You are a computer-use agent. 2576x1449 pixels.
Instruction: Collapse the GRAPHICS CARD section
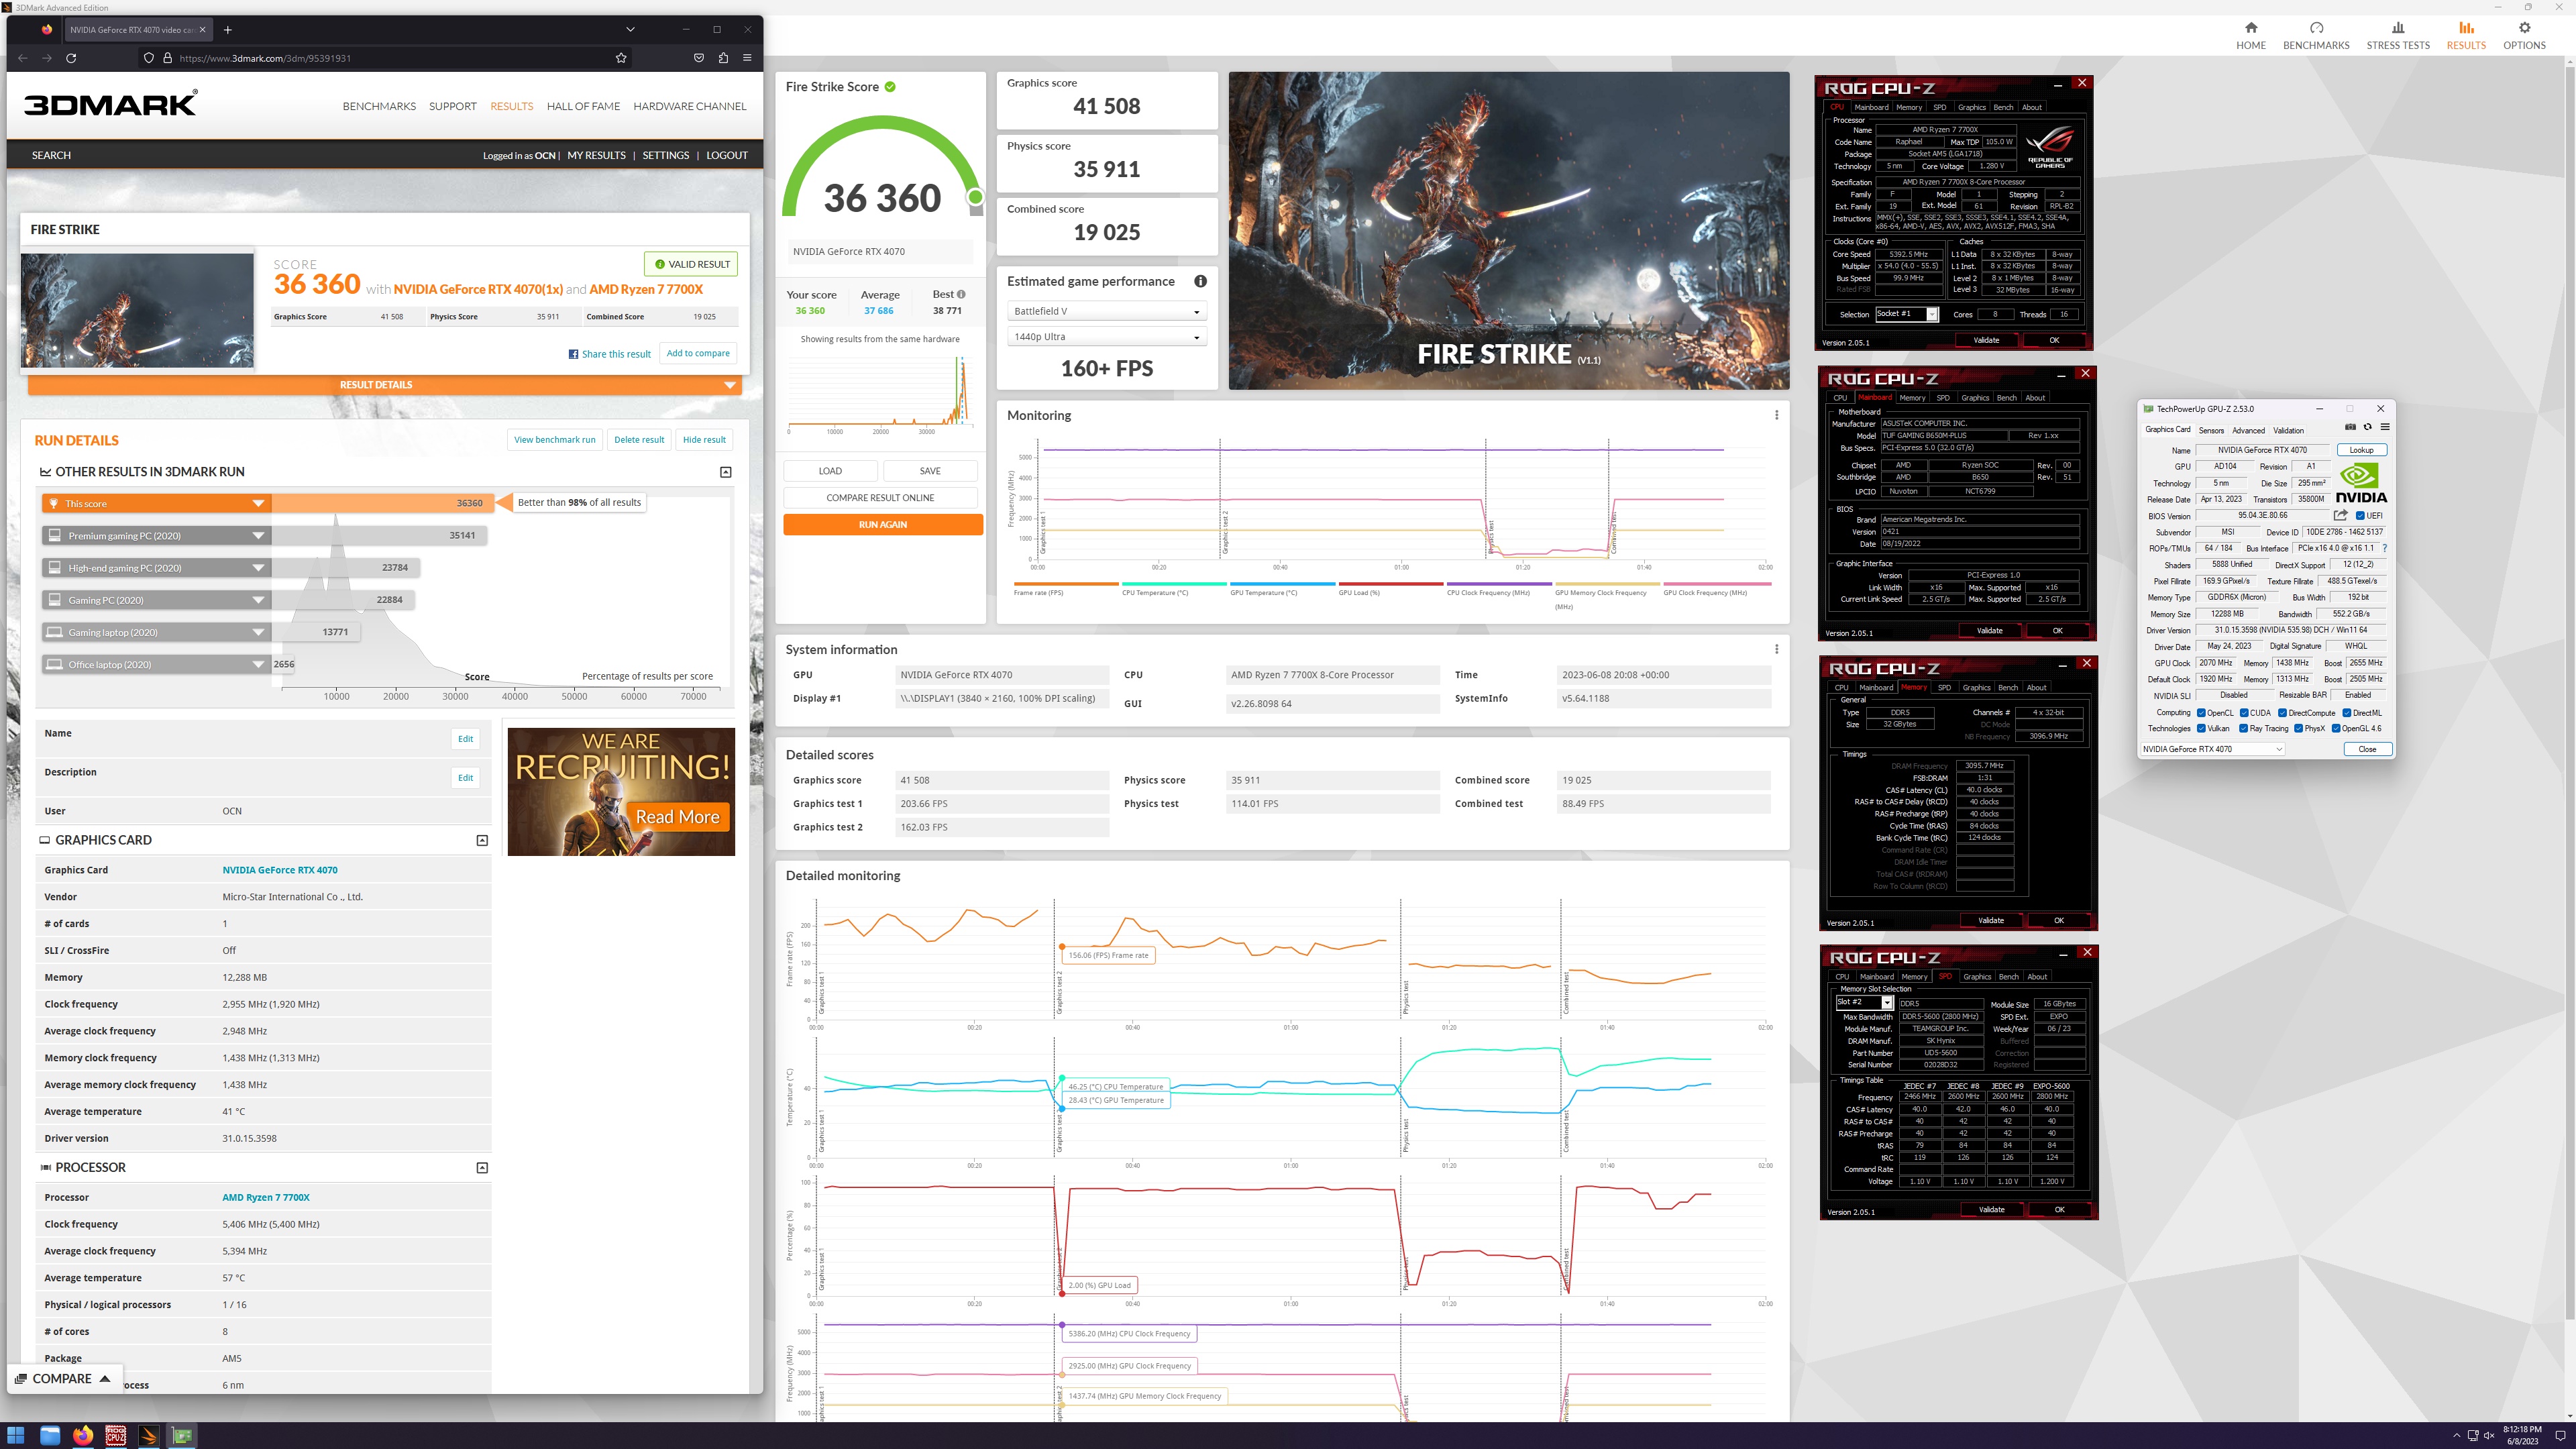pyautogui.click(x=482, y=840)
